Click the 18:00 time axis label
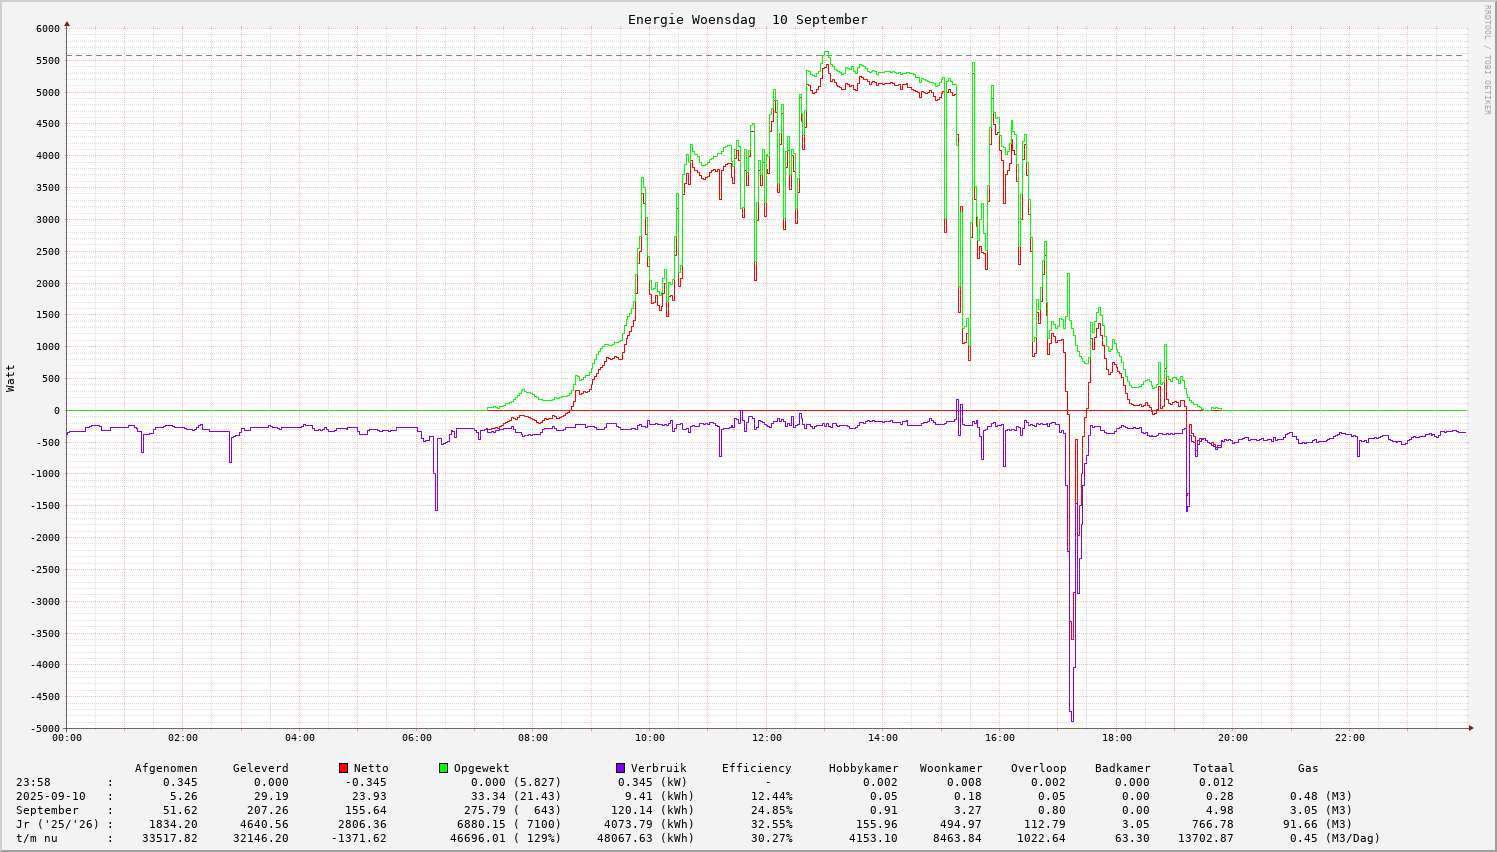 click(x=1116, y=738)
